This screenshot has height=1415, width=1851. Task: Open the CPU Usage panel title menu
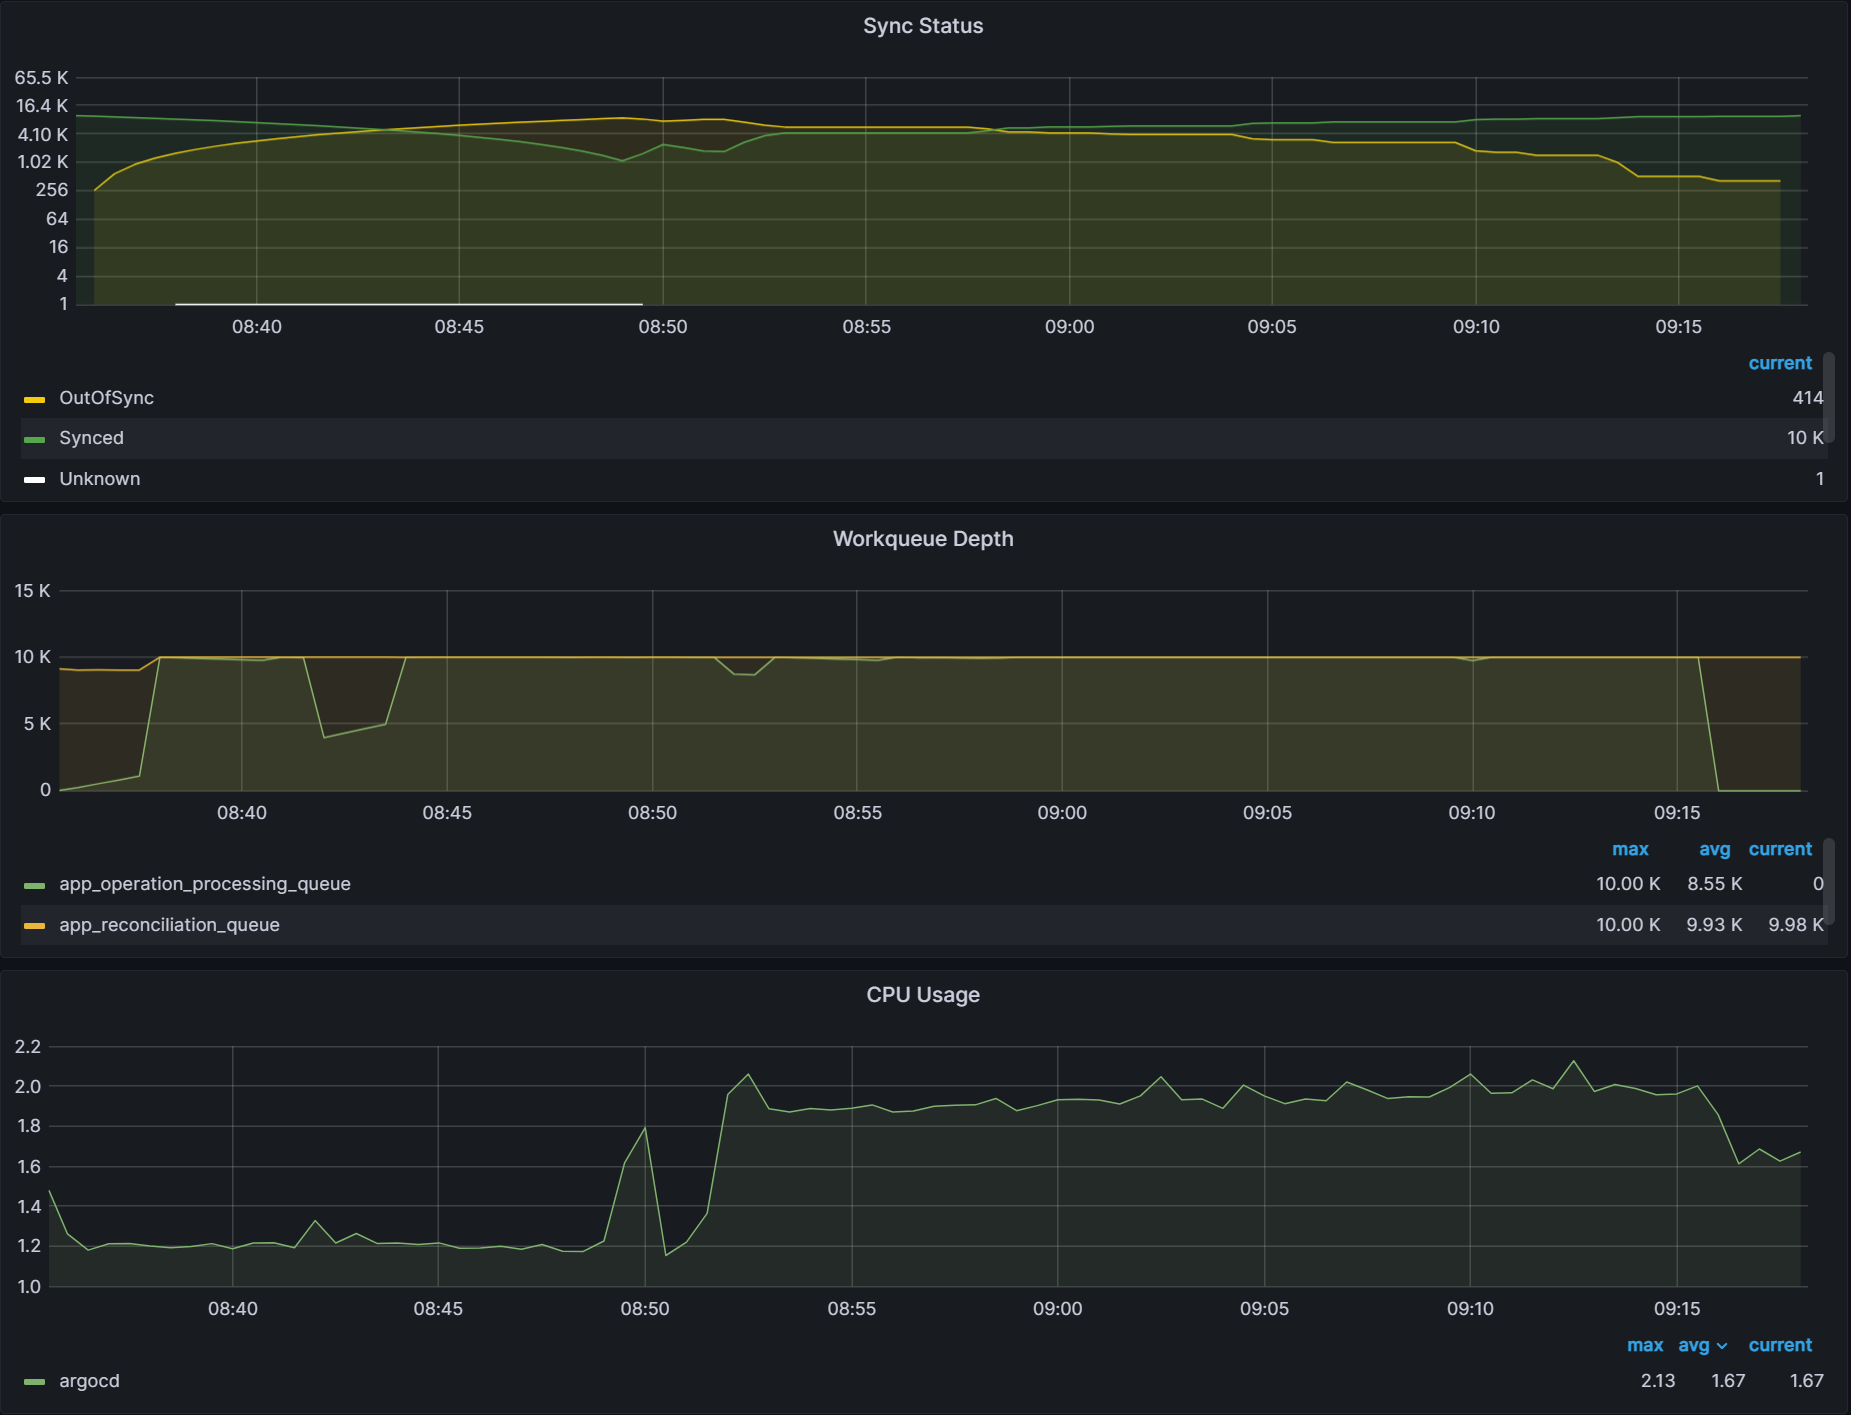[x=922, y=994]
